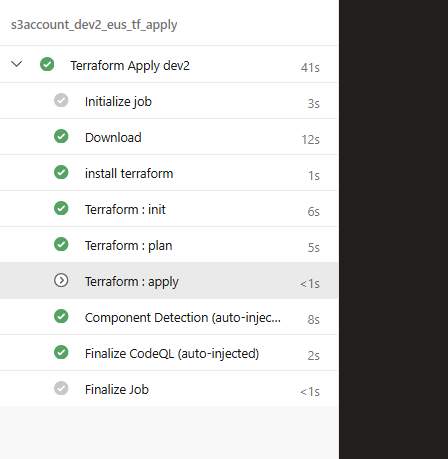This screenshot has width=448, height=459.
Task: Click green success icon beside Terraform Apply dev2
Action: 47,64
